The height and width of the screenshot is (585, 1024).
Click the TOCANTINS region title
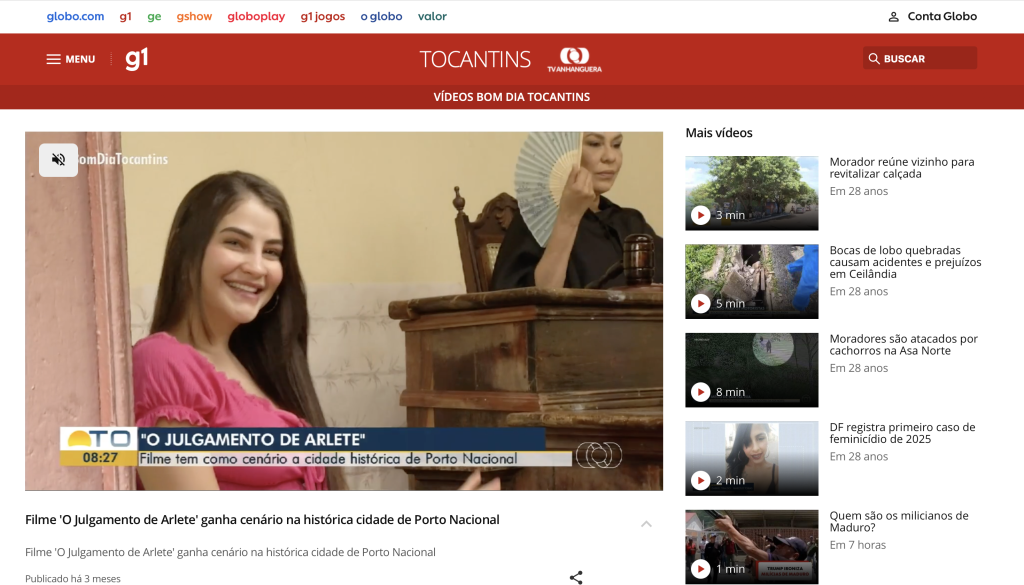475,59
